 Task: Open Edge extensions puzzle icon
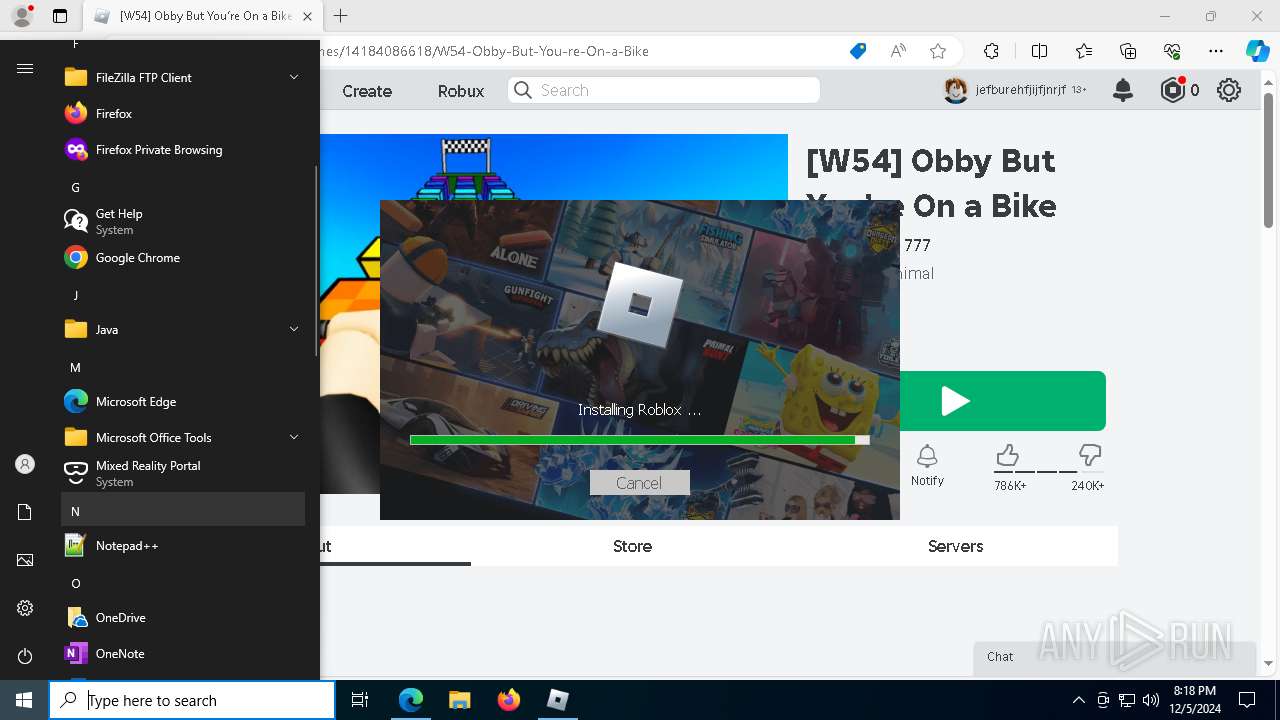(x=991, y=51)
